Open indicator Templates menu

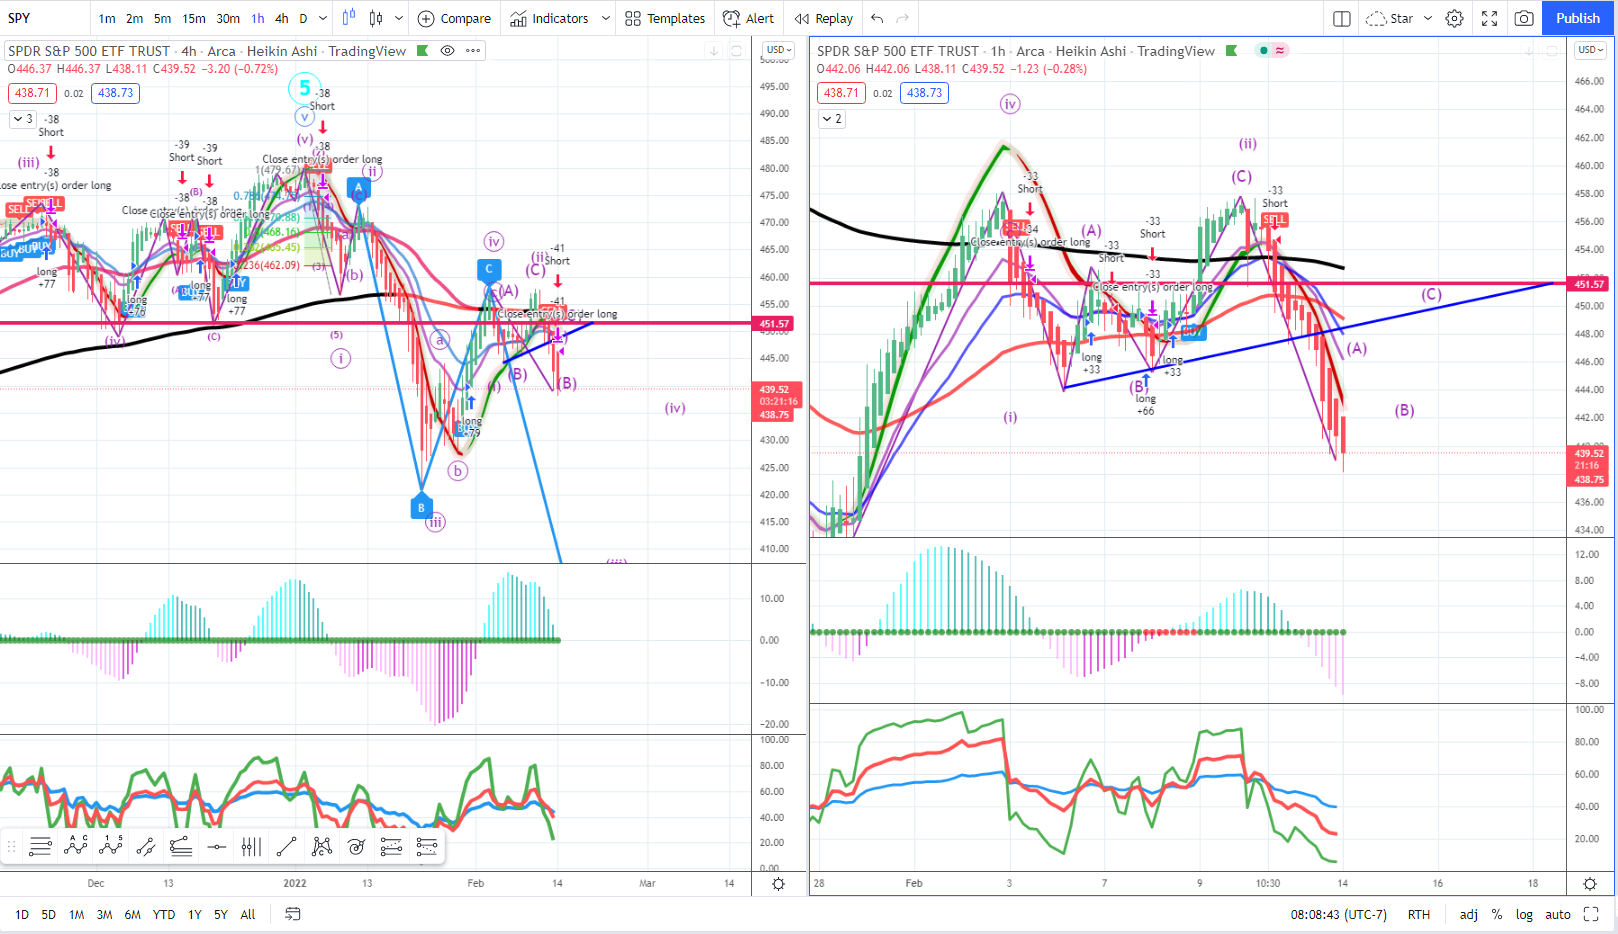click(665, 18)
